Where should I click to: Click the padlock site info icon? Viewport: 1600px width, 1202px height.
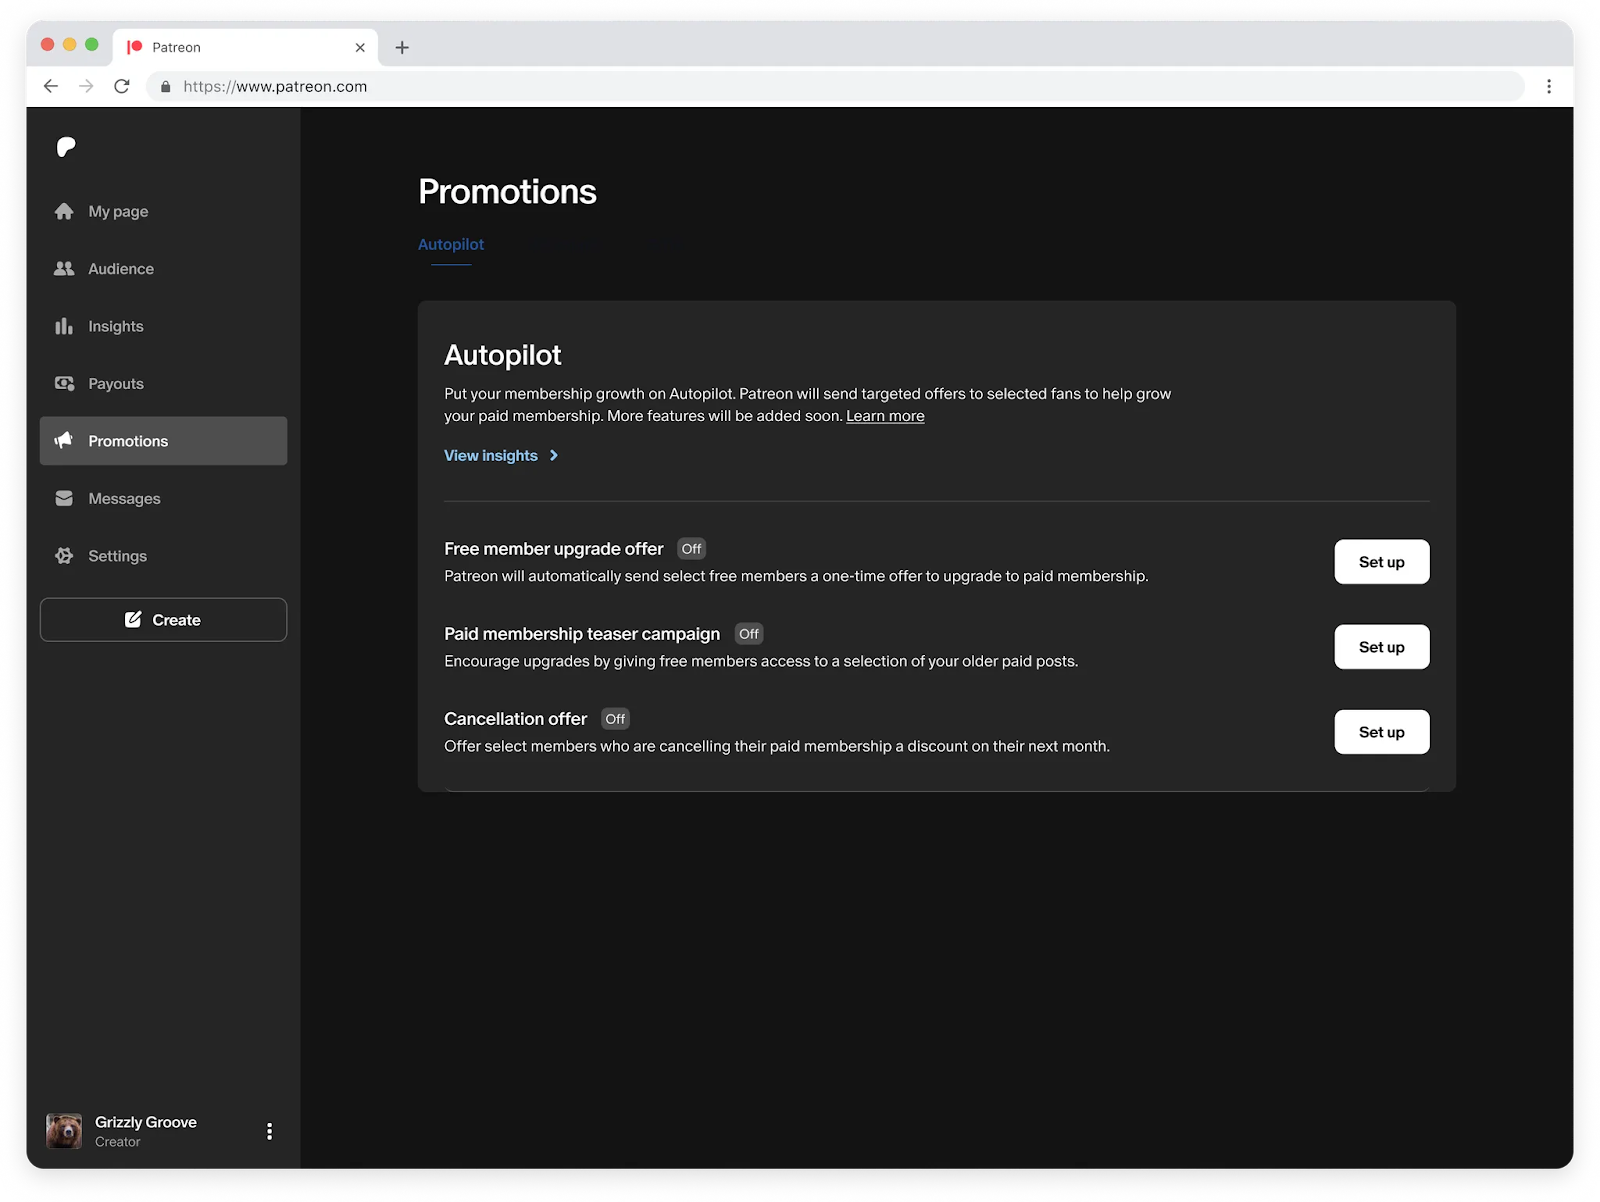pos(166,87)
